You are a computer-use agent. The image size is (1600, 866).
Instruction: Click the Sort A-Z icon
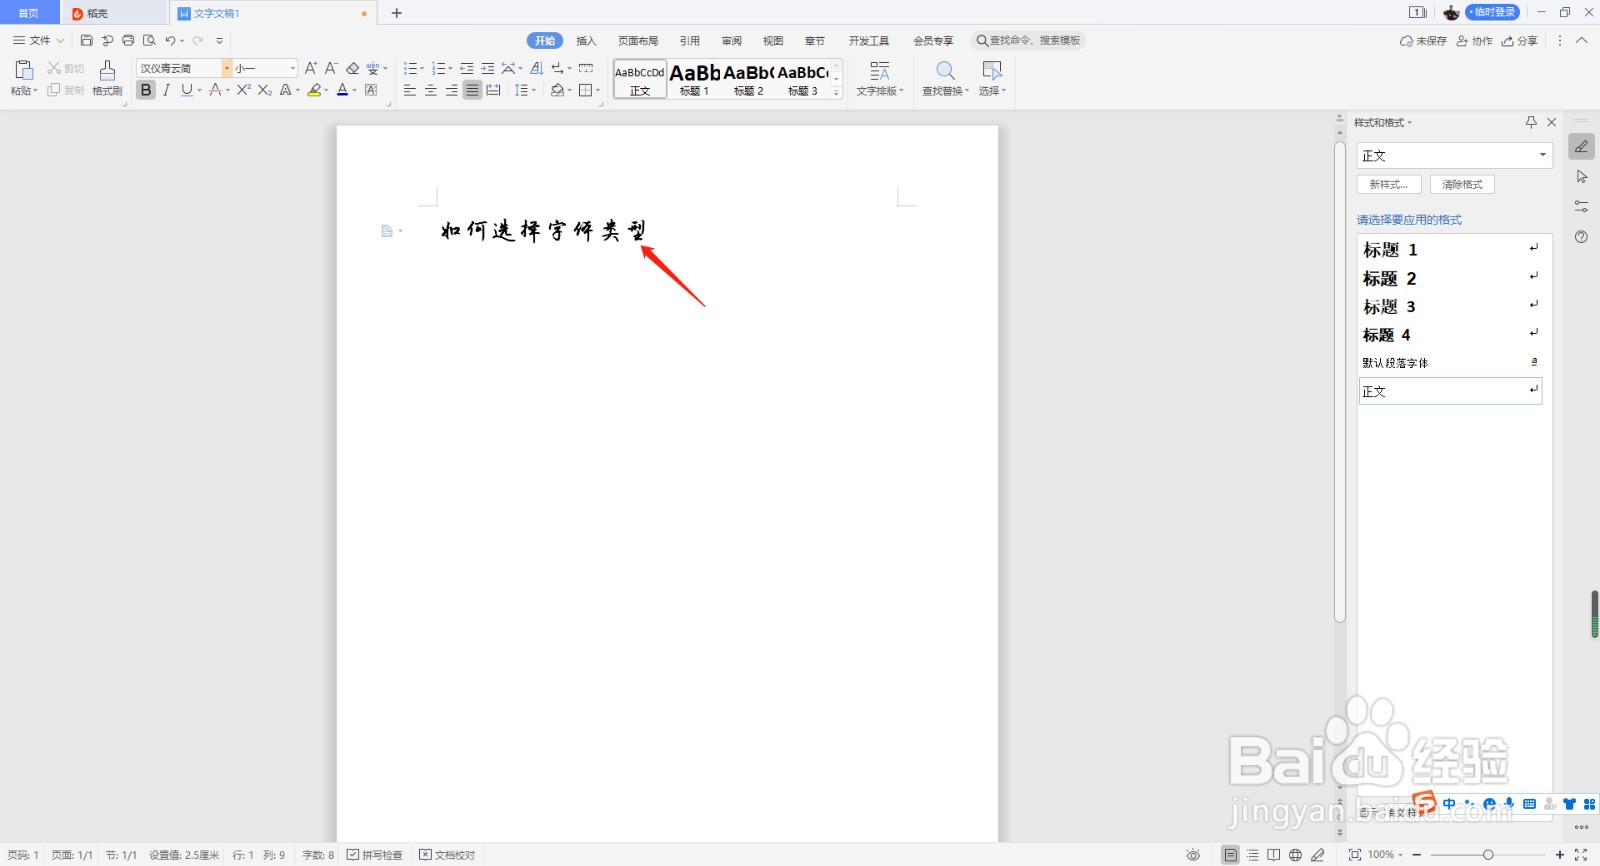pos(536,68)
